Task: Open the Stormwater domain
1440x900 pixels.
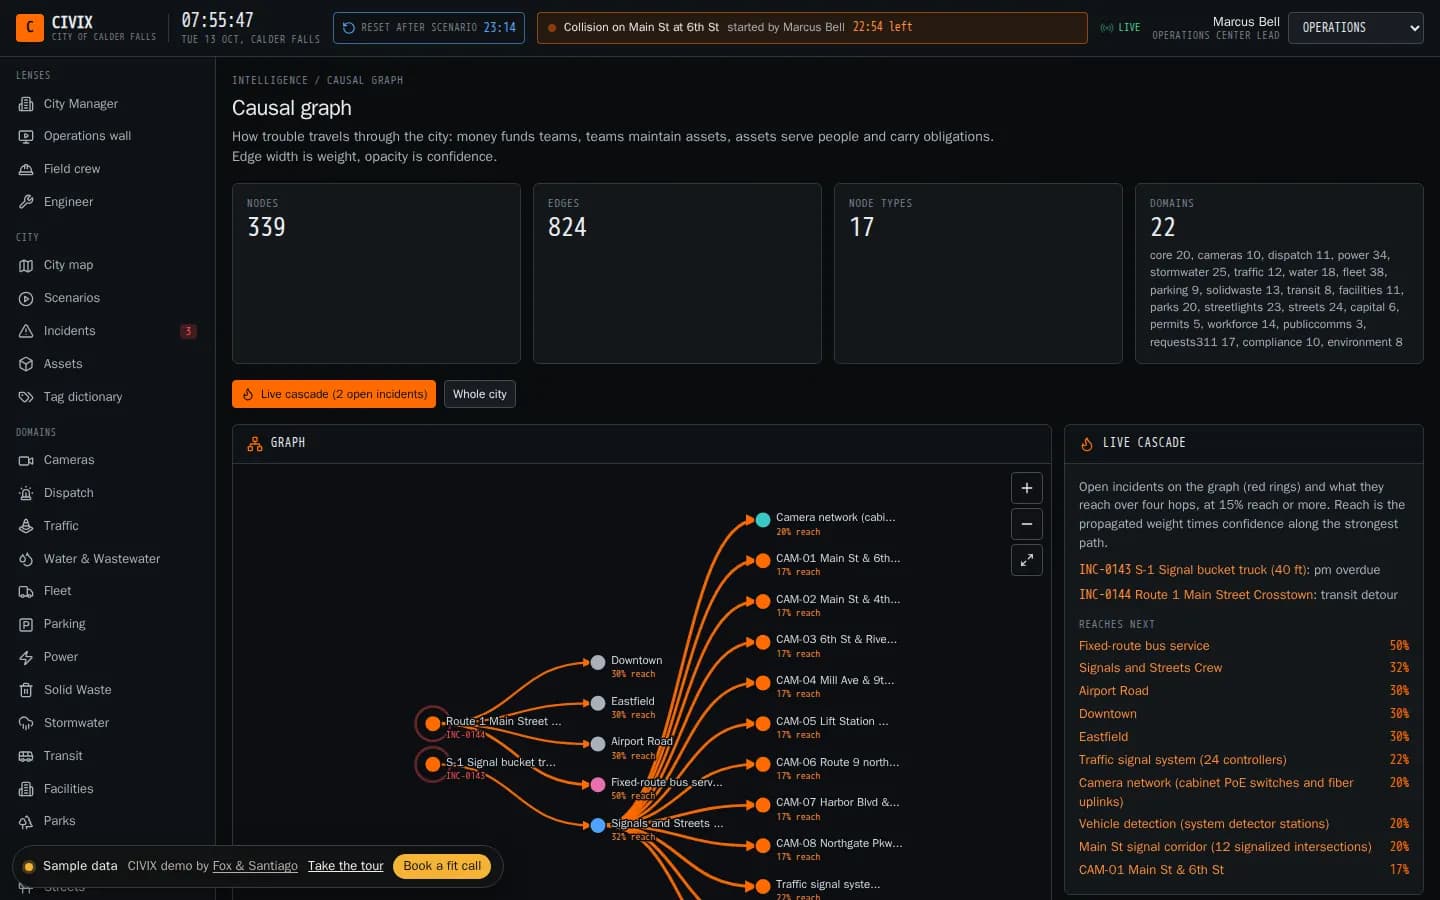Action: point(107,723)
